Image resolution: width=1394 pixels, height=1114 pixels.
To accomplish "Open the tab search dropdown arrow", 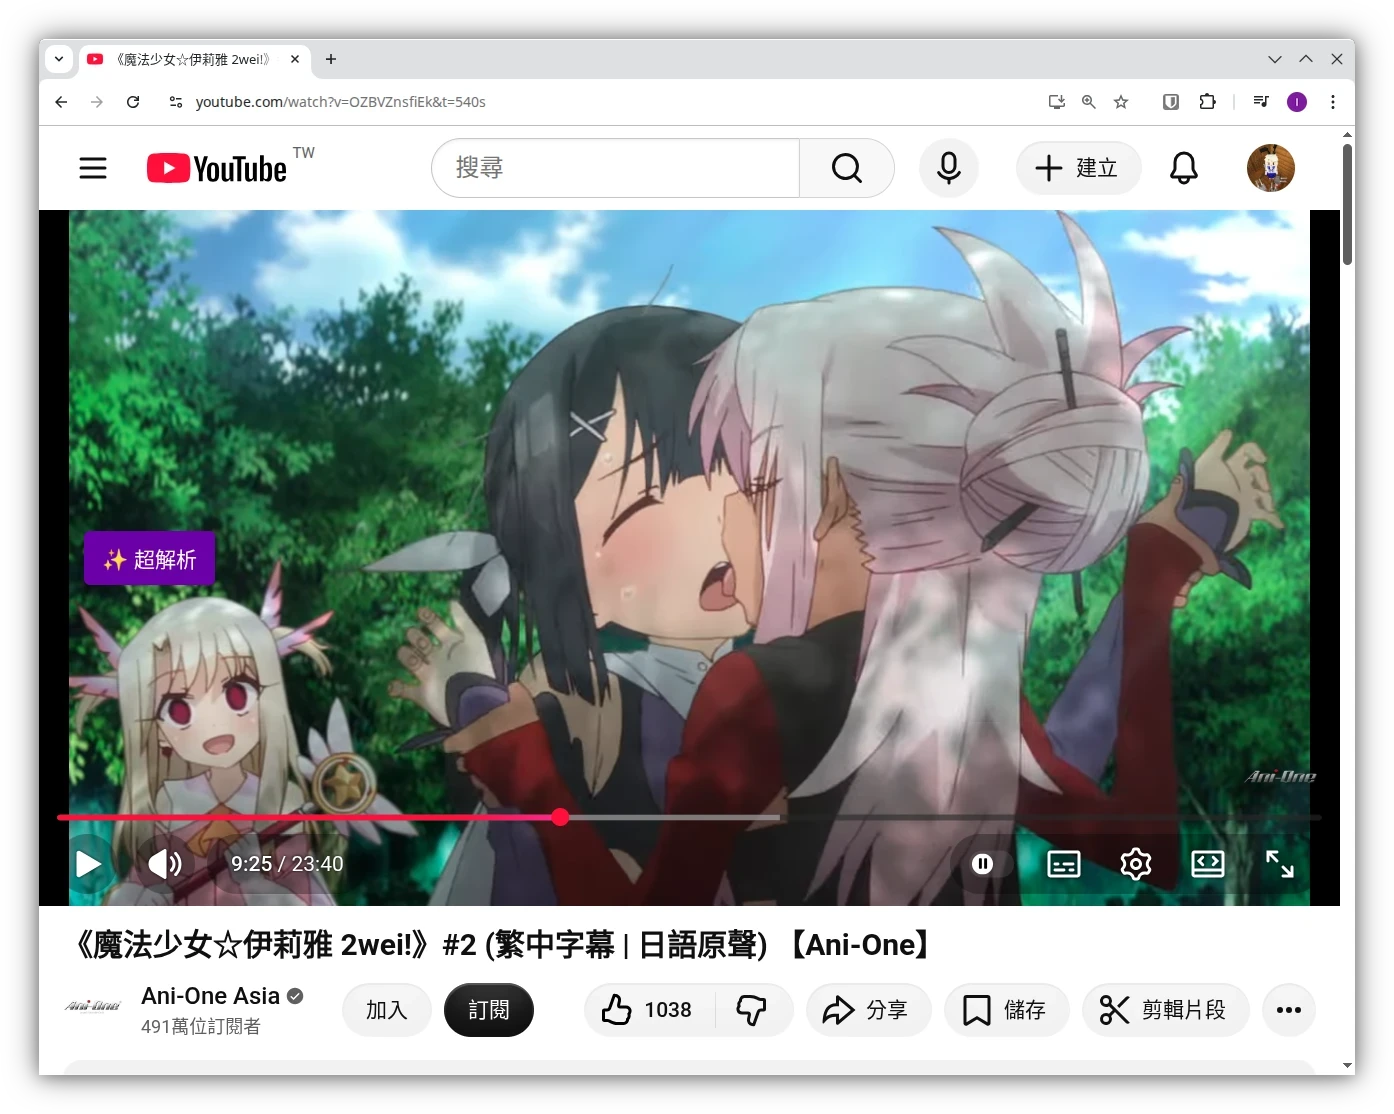I will click(59, 59).
